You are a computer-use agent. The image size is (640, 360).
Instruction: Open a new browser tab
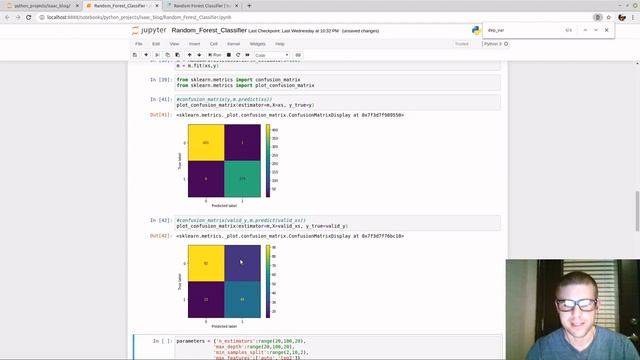coord(249,6)
